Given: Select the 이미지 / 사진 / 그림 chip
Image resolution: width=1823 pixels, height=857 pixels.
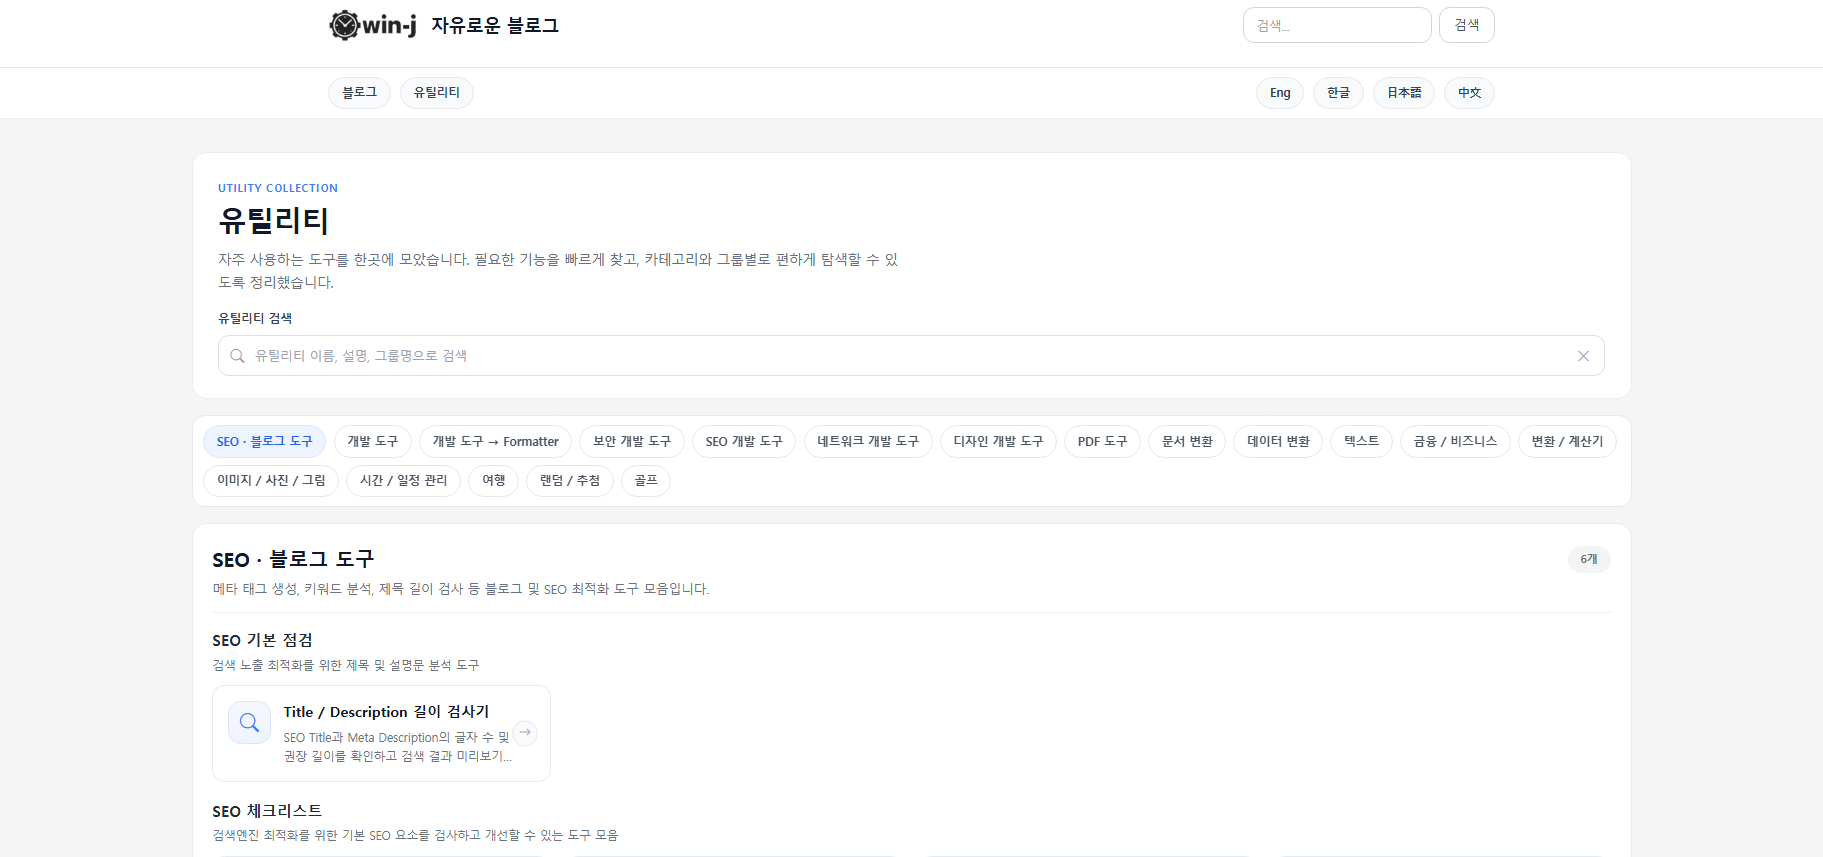Looking at the screenshot, I should pos(271,481).
